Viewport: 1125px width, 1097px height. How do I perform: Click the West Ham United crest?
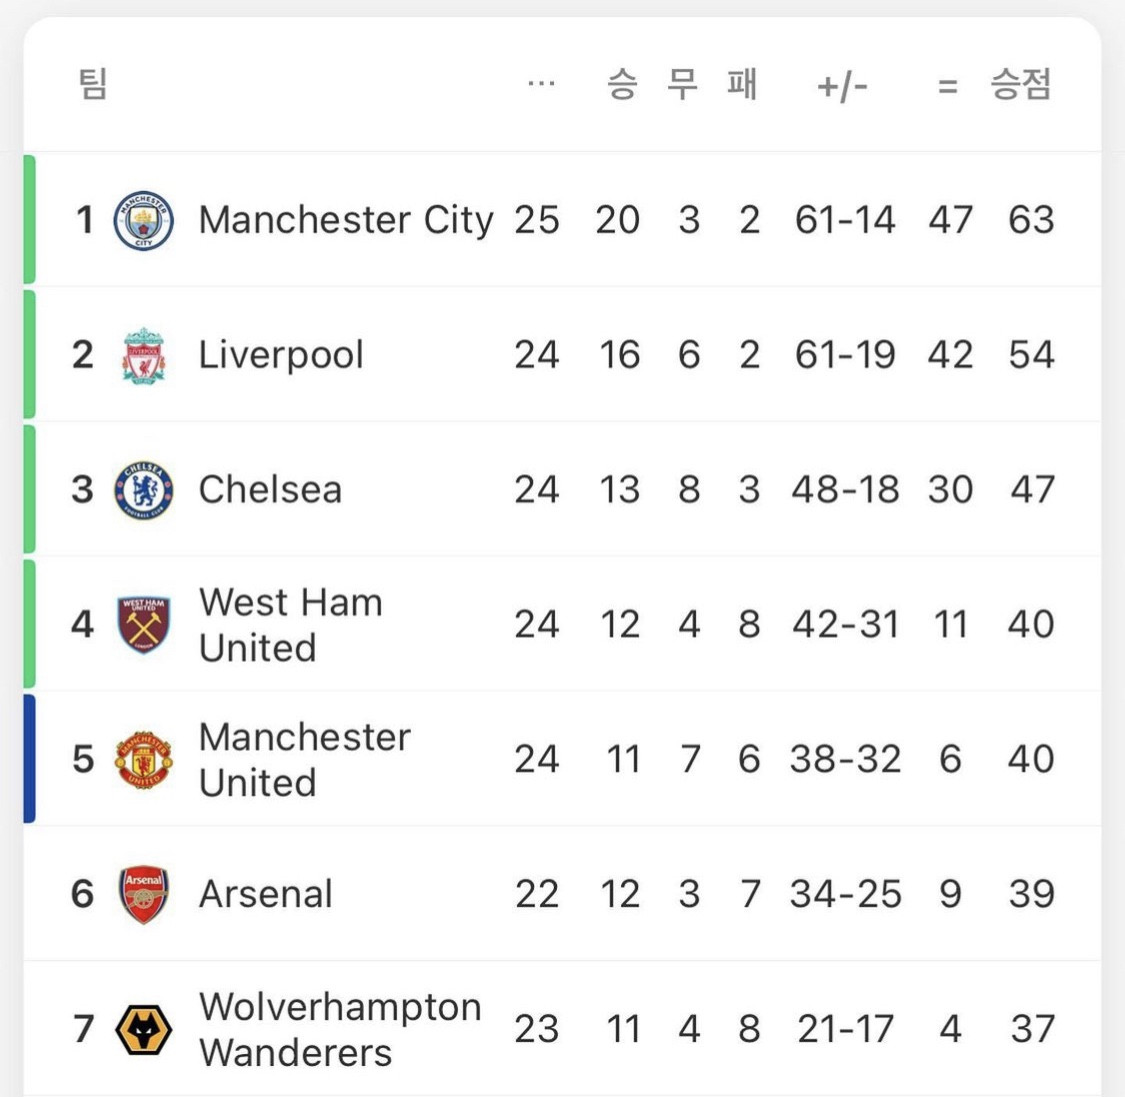click(143, 624)
